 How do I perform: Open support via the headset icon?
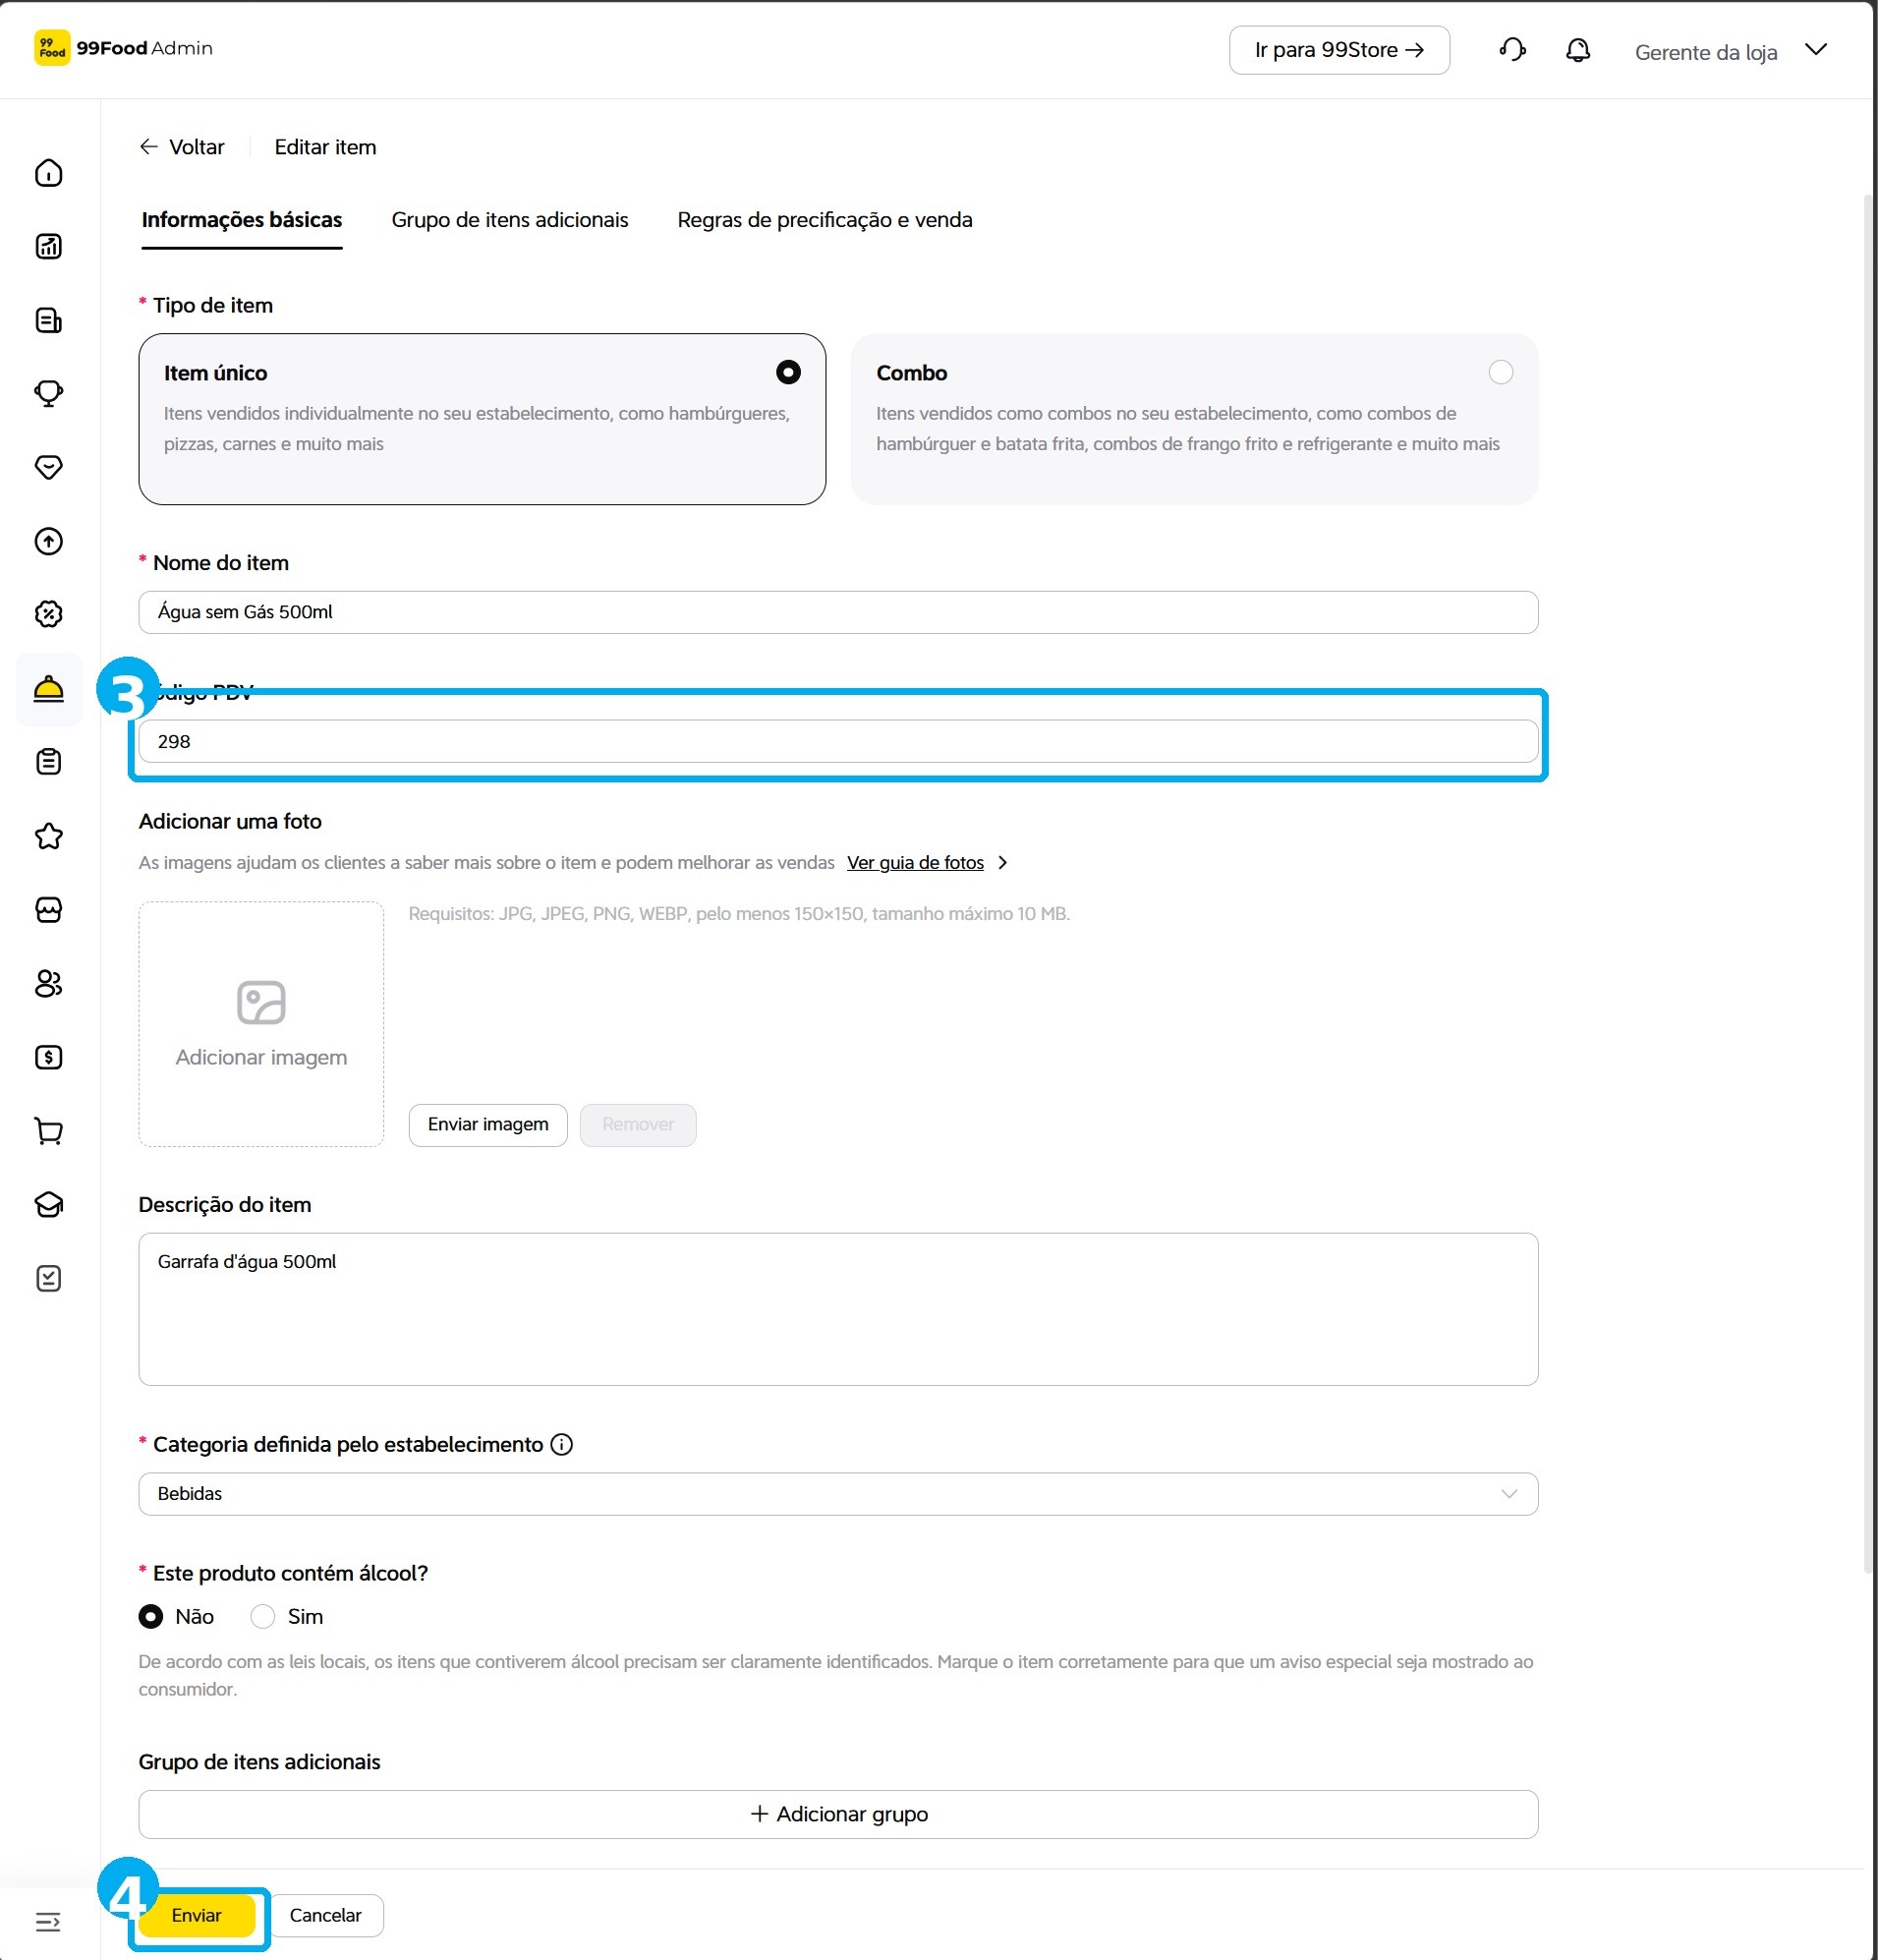point(1512,50)
